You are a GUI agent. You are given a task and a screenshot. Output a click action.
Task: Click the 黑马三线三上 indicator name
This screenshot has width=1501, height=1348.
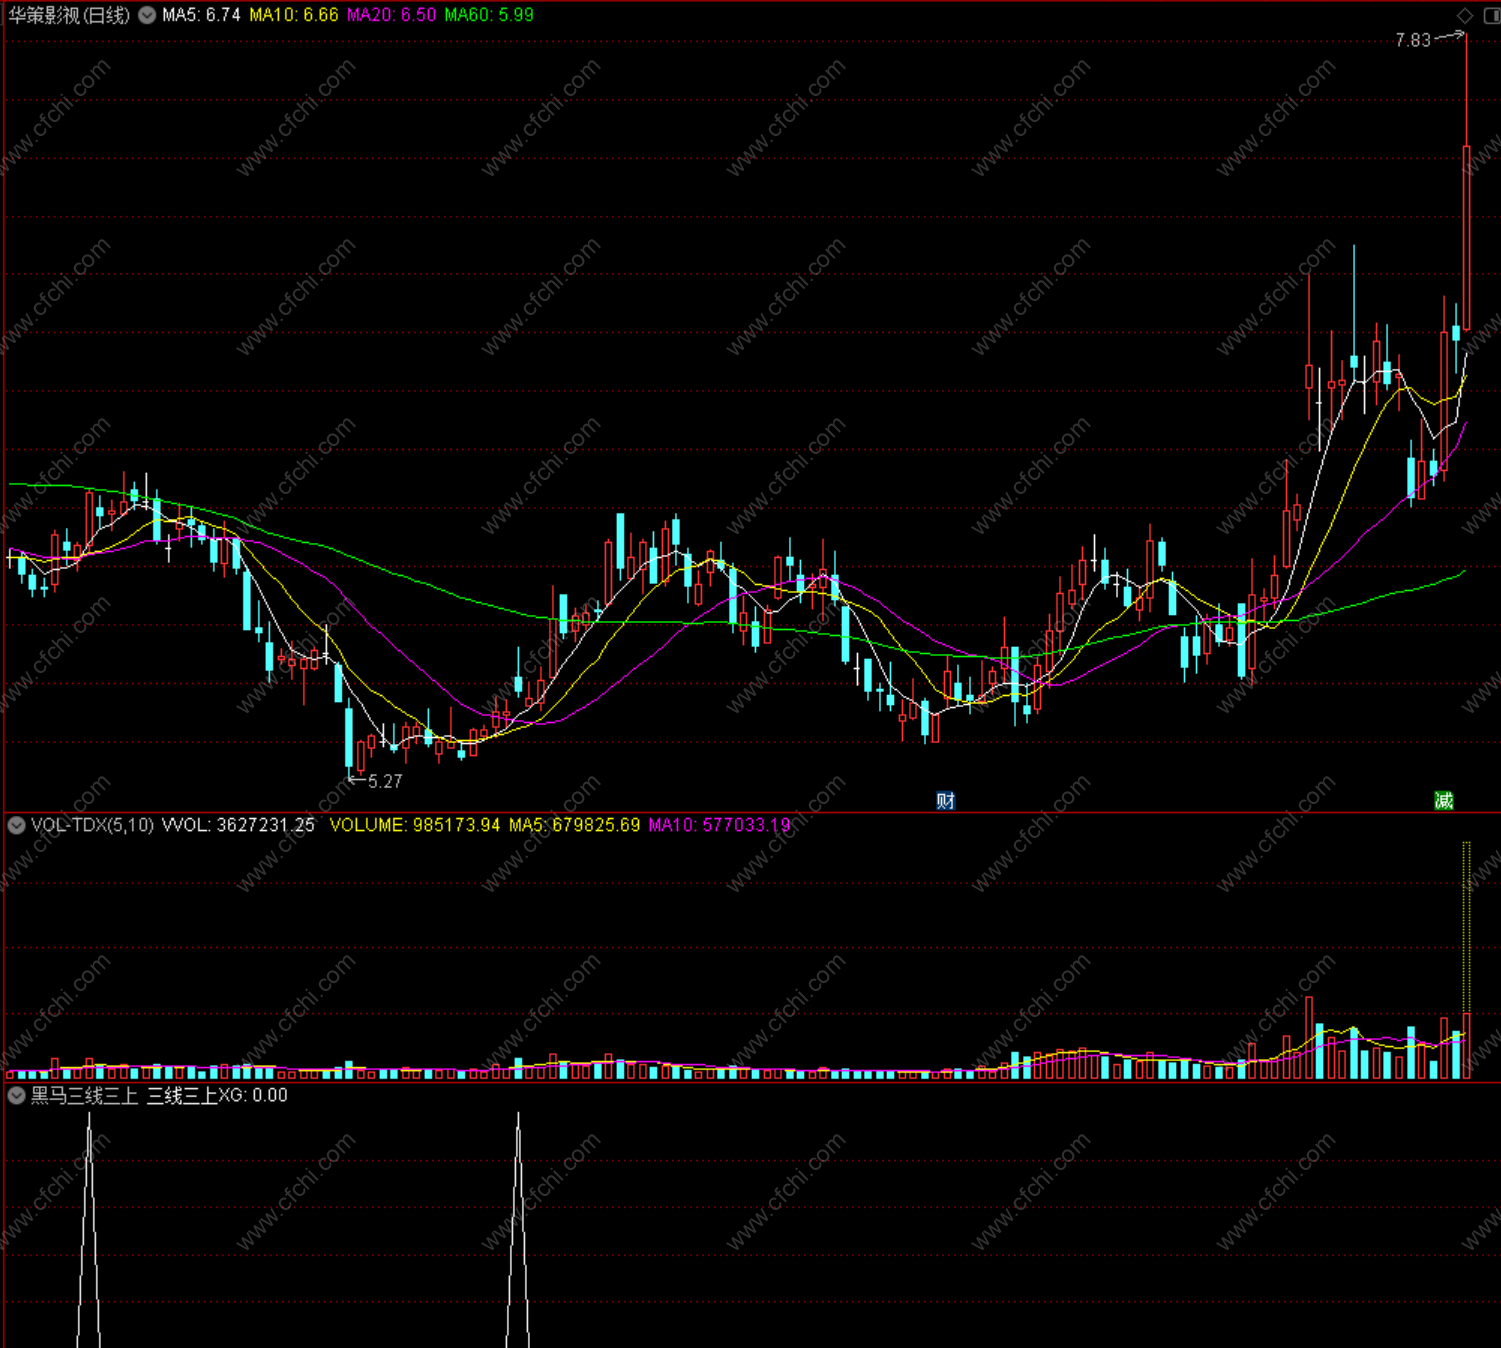(x=84, y=1095)
